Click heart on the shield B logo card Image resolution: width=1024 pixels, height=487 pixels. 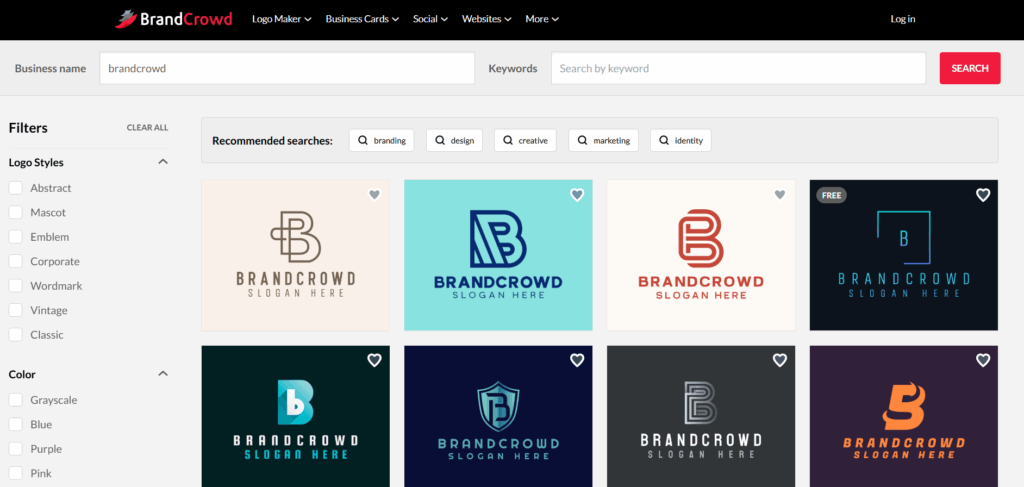tap(577, 360)
